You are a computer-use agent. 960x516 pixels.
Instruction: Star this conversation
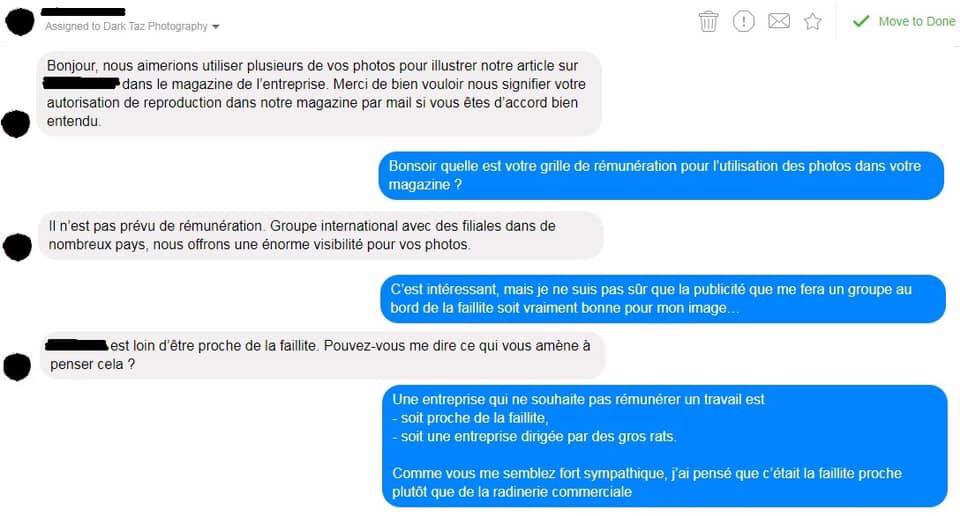[812, 21]
